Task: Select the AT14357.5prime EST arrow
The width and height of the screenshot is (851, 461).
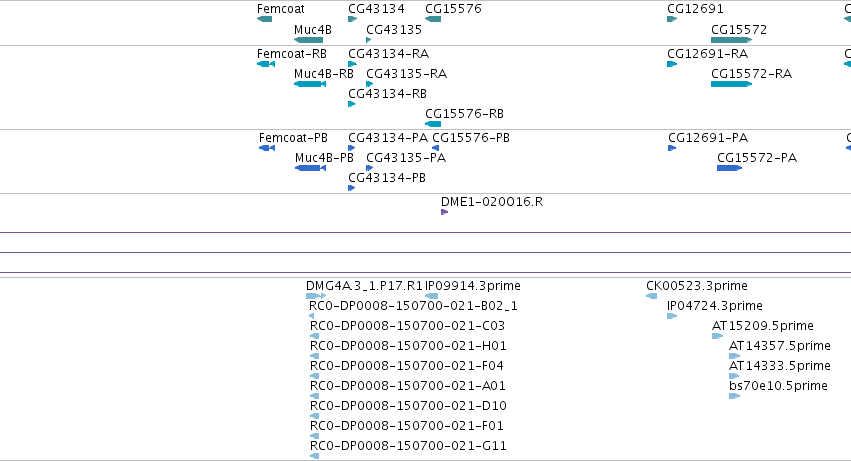Action: pos(734,357)
